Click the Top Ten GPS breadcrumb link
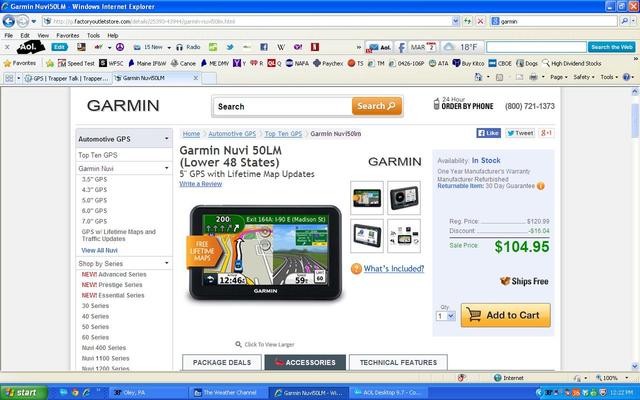The width and height of the screenshot is (640, 400). (283, 133)
